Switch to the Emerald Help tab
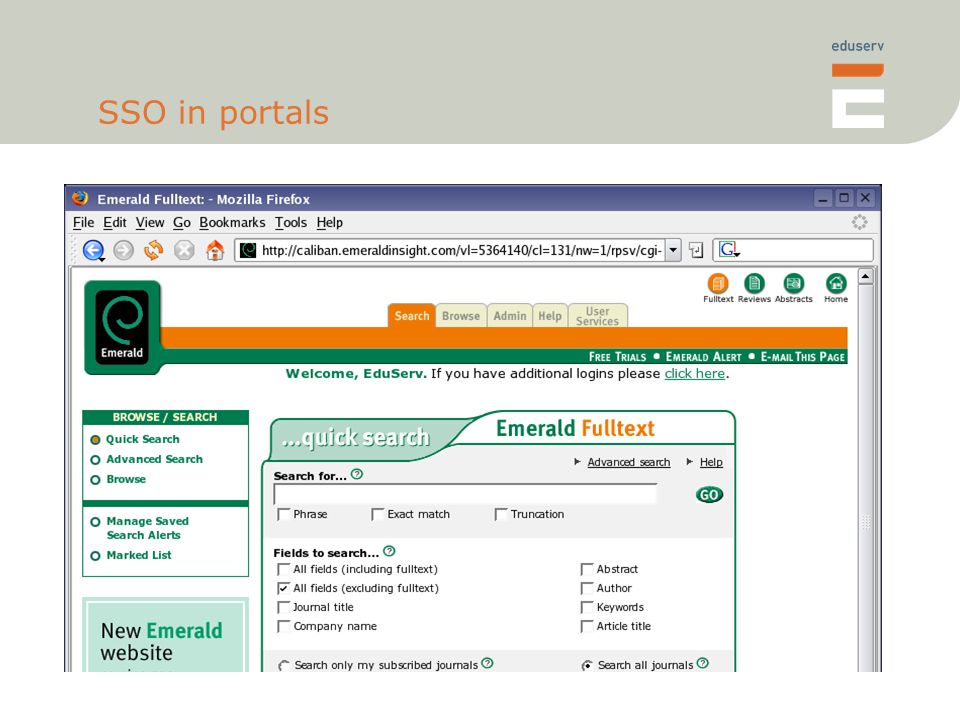The image size is (960, 720). click(550, 316)
